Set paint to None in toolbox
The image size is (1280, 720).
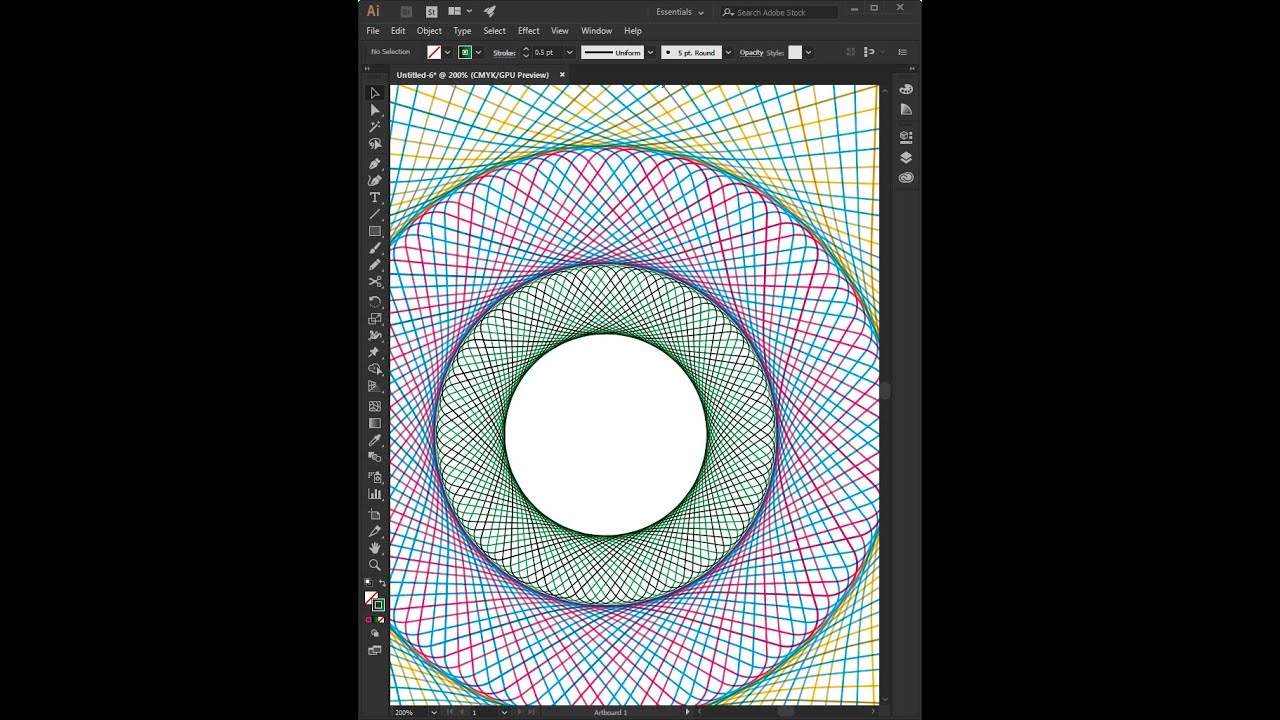[x=381, y=620]
